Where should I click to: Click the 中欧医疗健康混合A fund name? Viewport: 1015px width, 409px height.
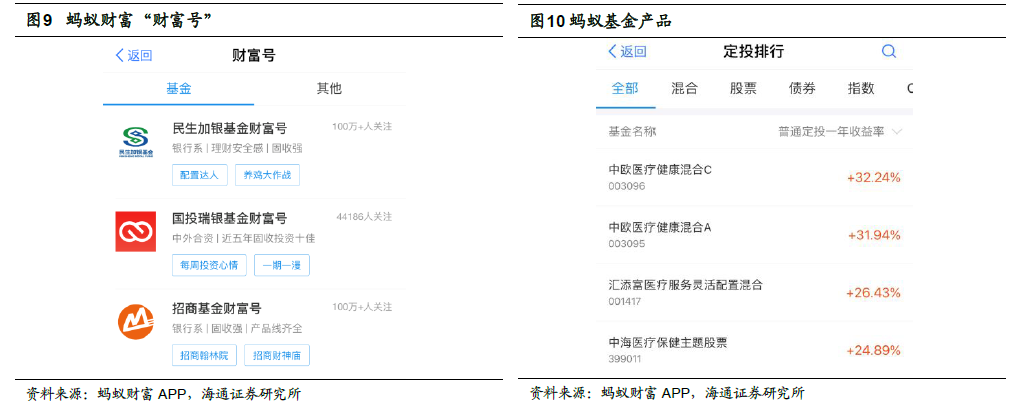pos(660,228)
